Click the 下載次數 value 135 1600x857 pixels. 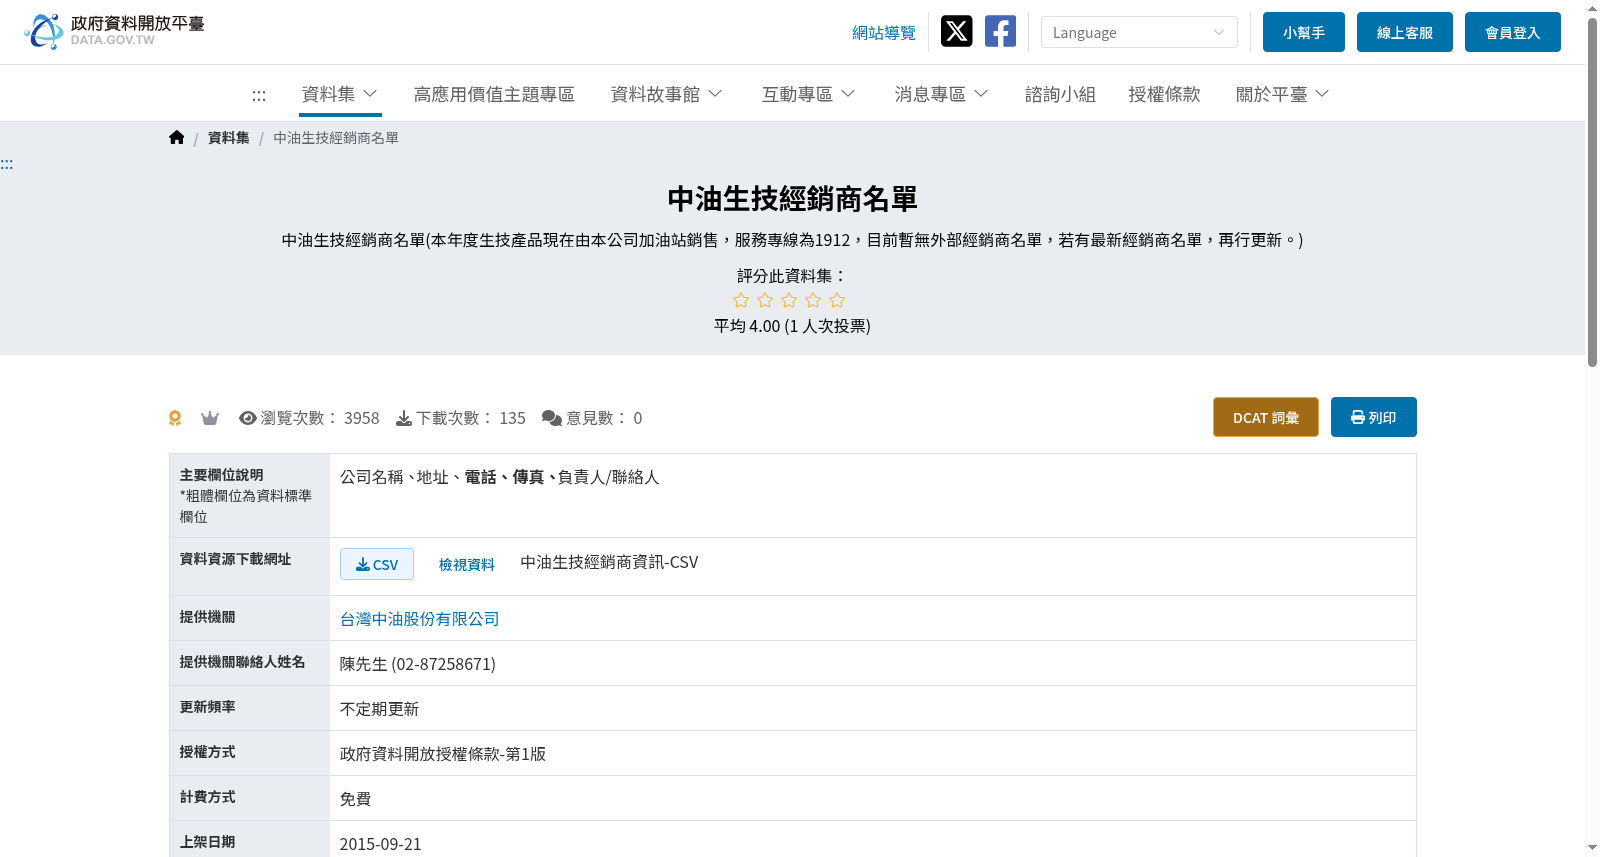(513, 418)
